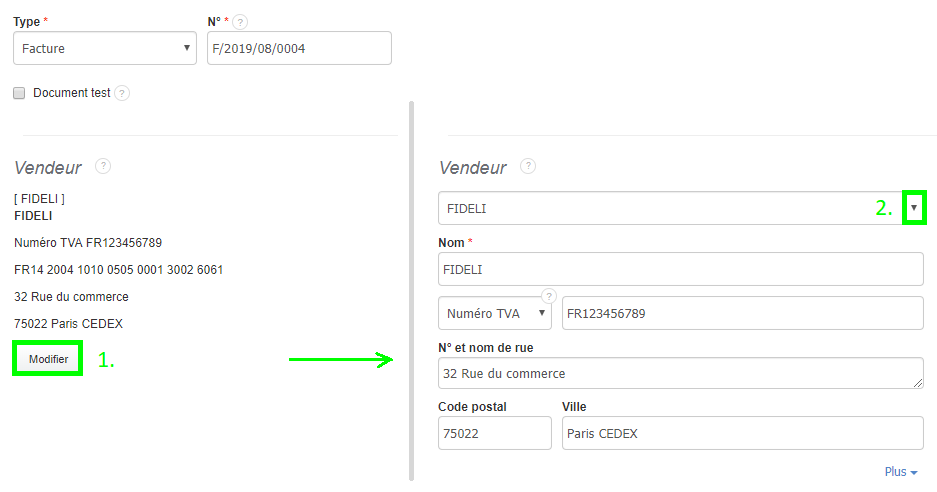The height and width of the screenshot is (492, 937).
Task: Click the Nom input field containing FIDELI
Action: pos(681,270)
